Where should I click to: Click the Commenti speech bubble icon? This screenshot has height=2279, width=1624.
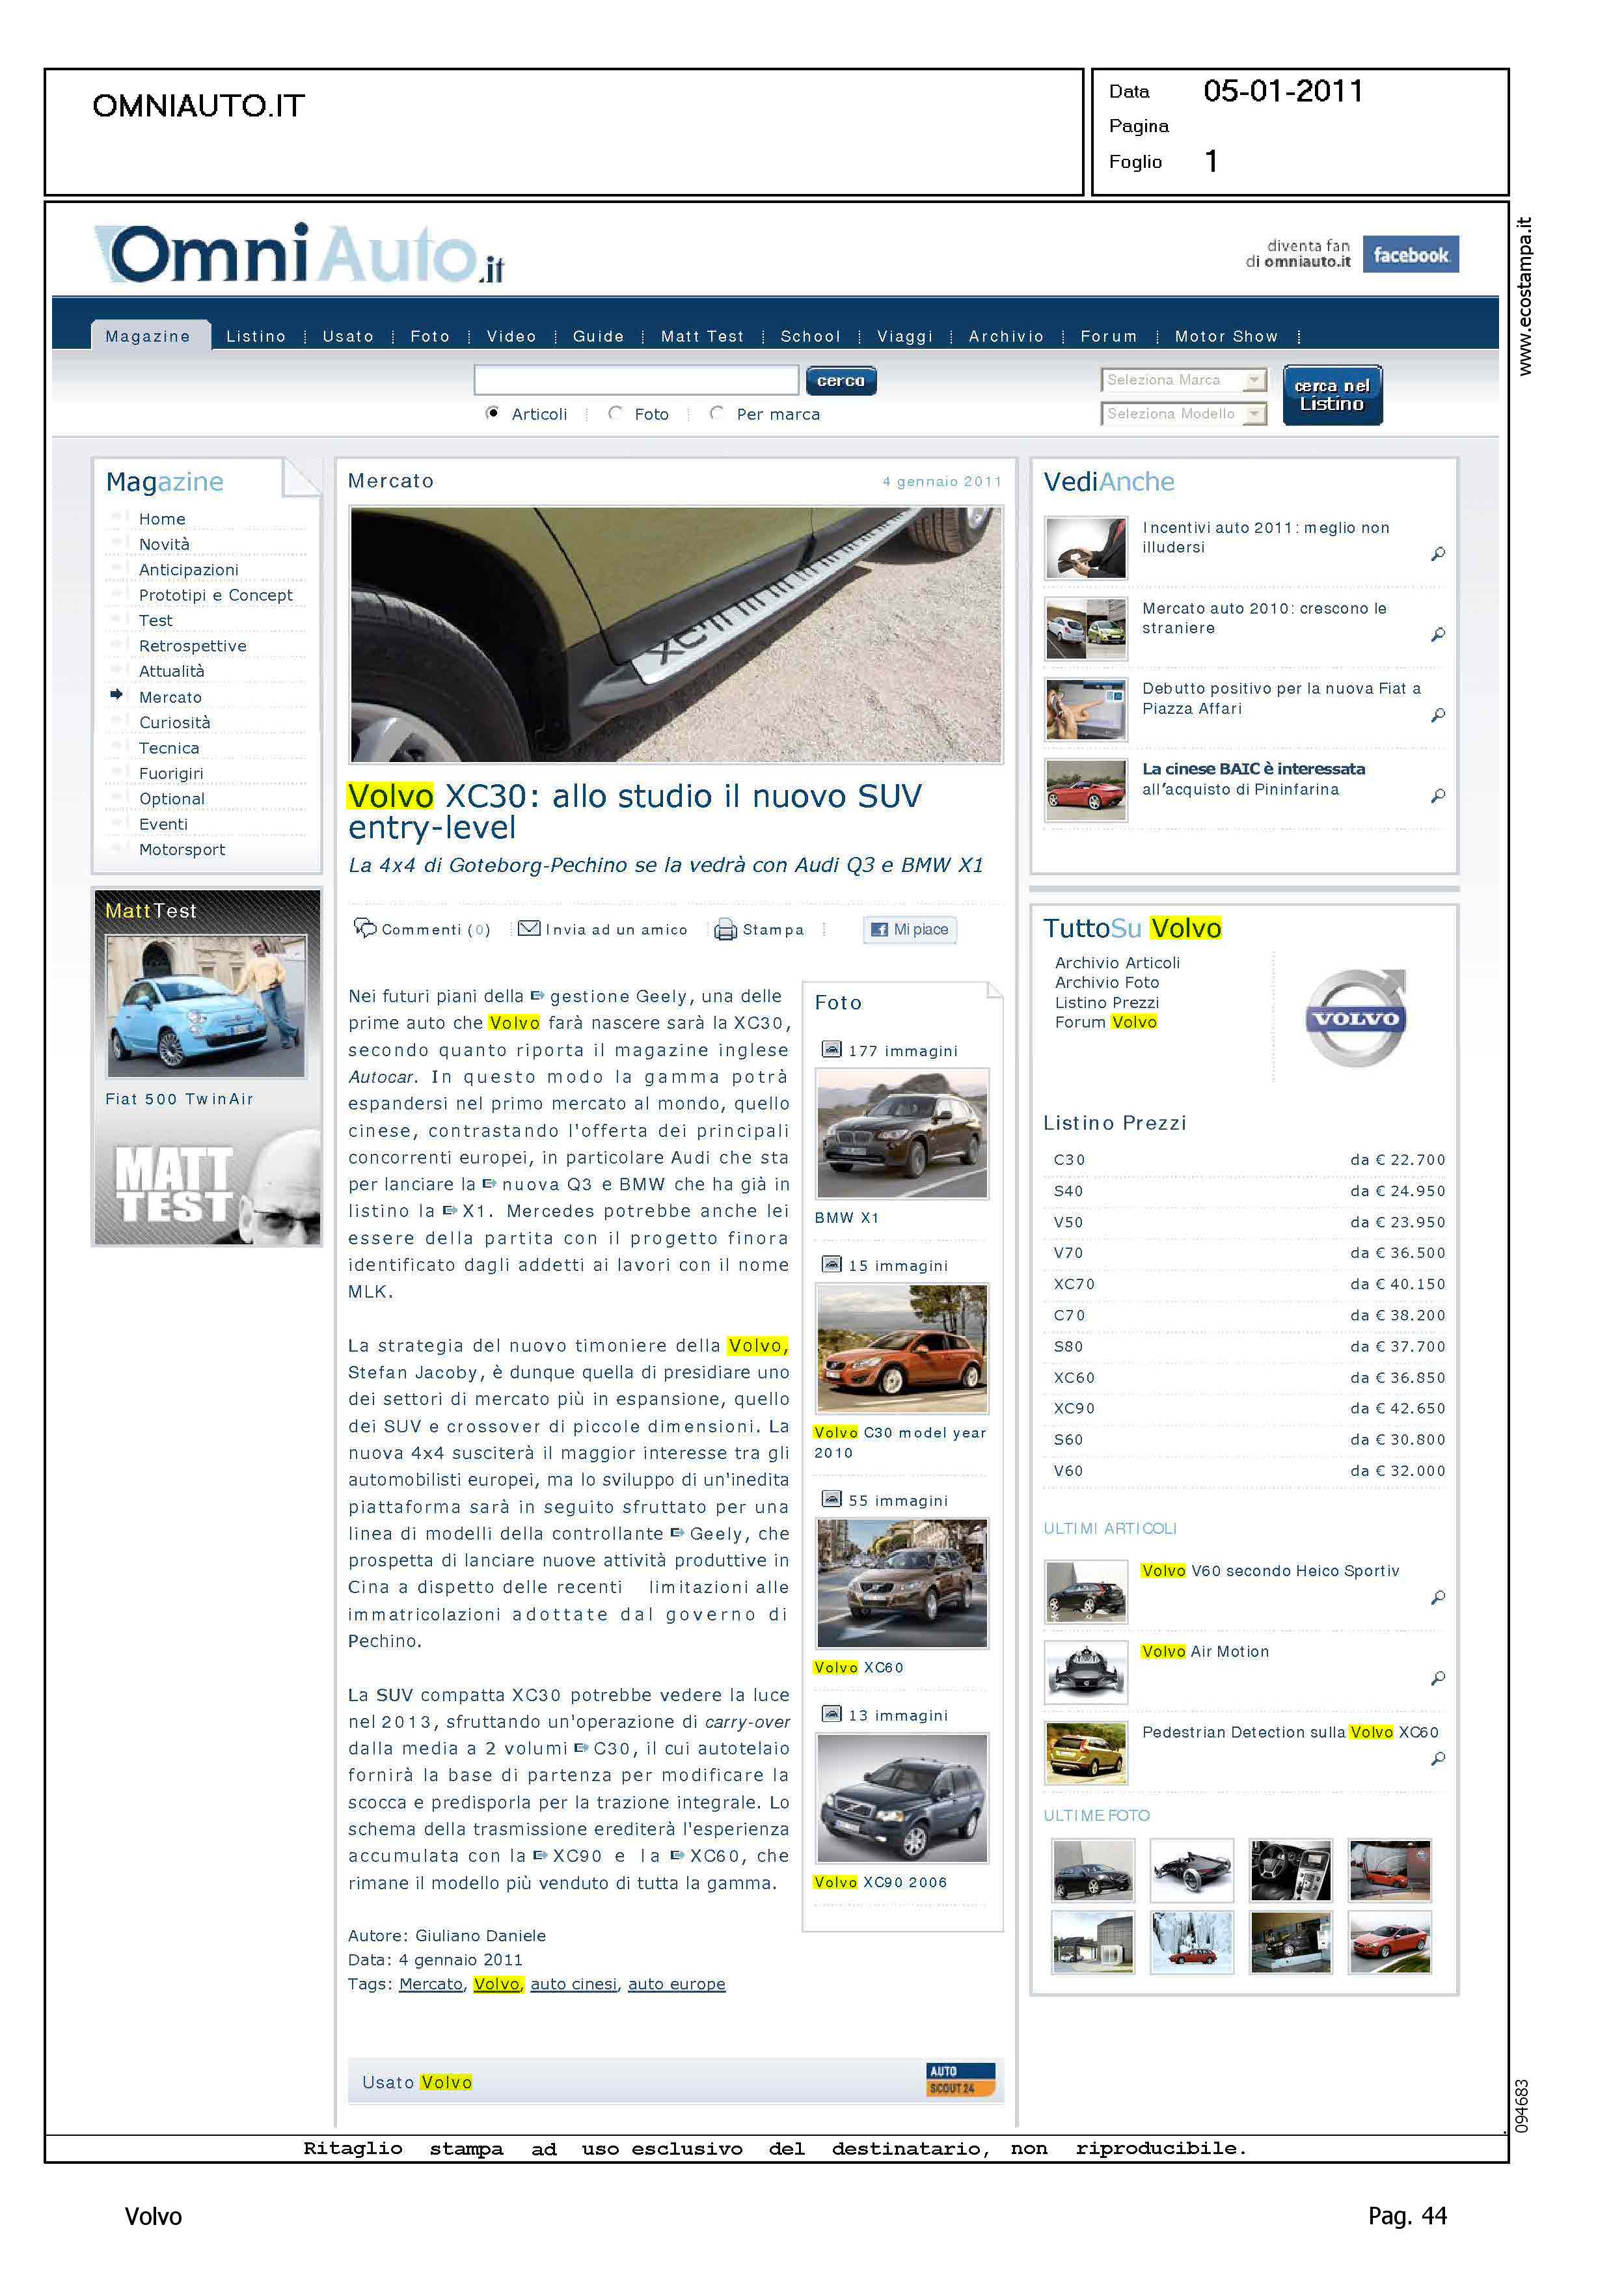point(365,928)
